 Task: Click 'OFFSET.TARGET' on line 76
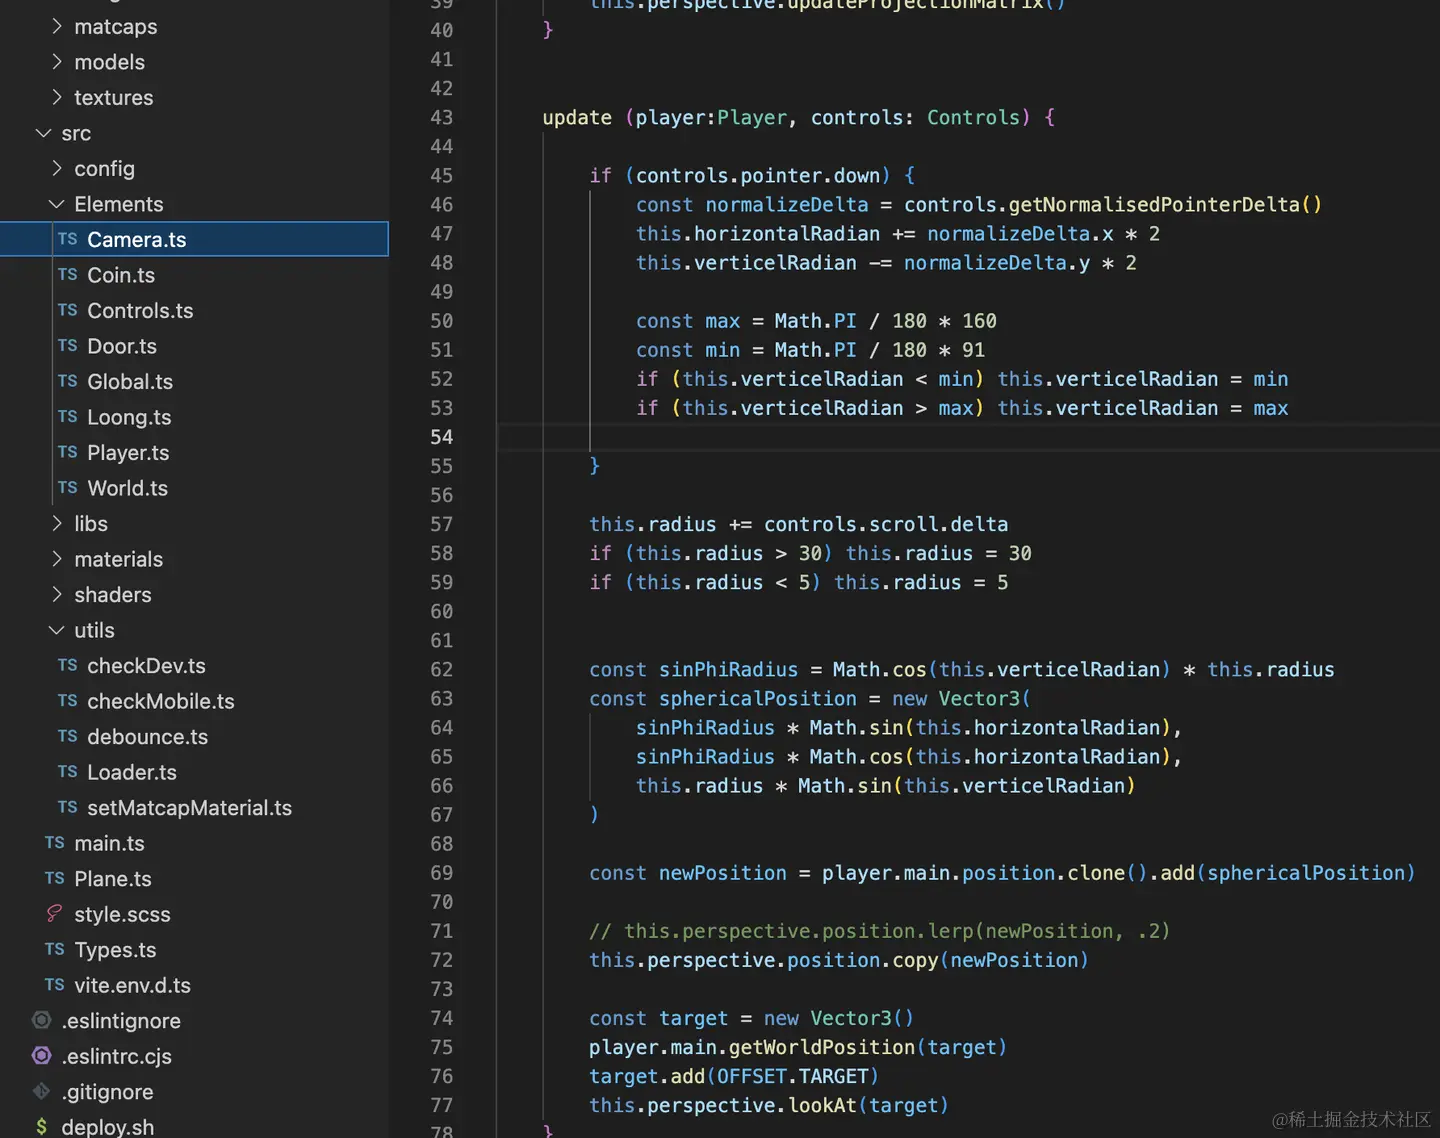point(792,1076)
